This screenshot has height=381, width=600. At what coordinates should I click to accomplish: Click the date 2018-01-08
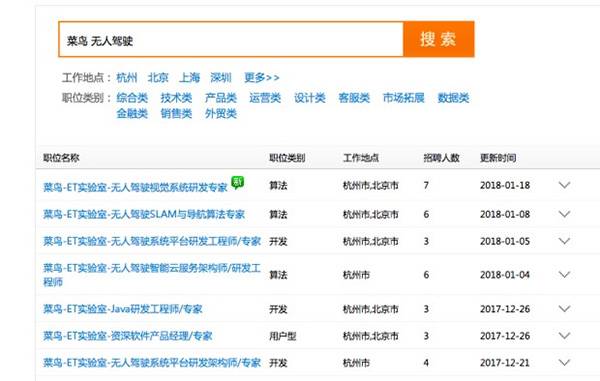coord(505,214)
